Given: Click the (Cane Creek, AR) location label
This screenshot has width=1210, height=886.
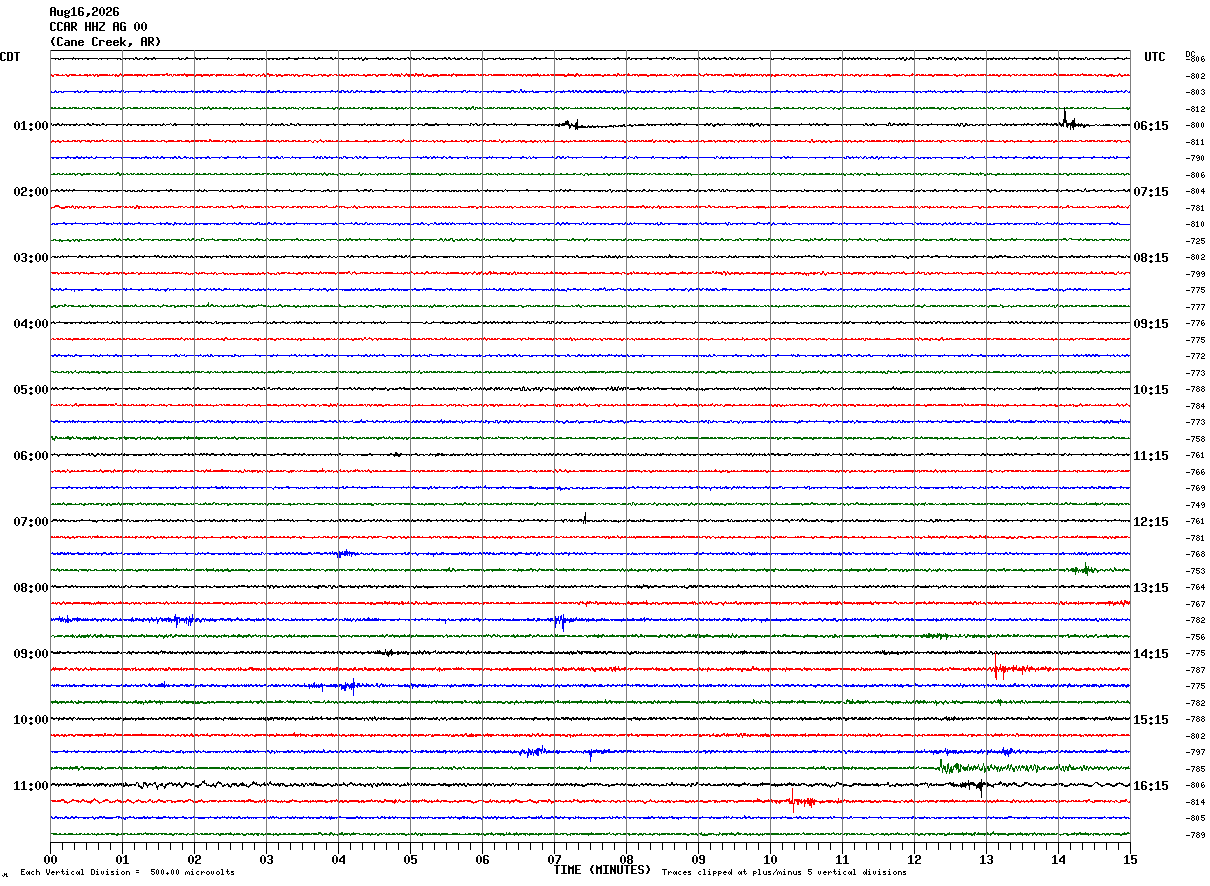Looking at the screenshot, I should click(x=105, y=42).
